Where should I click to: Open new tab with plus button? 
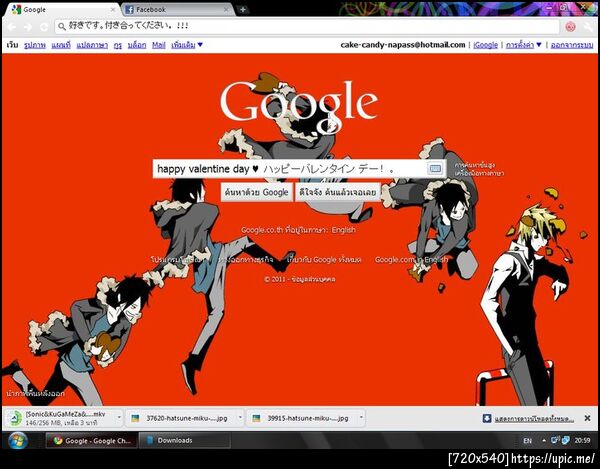click(243, 10)
